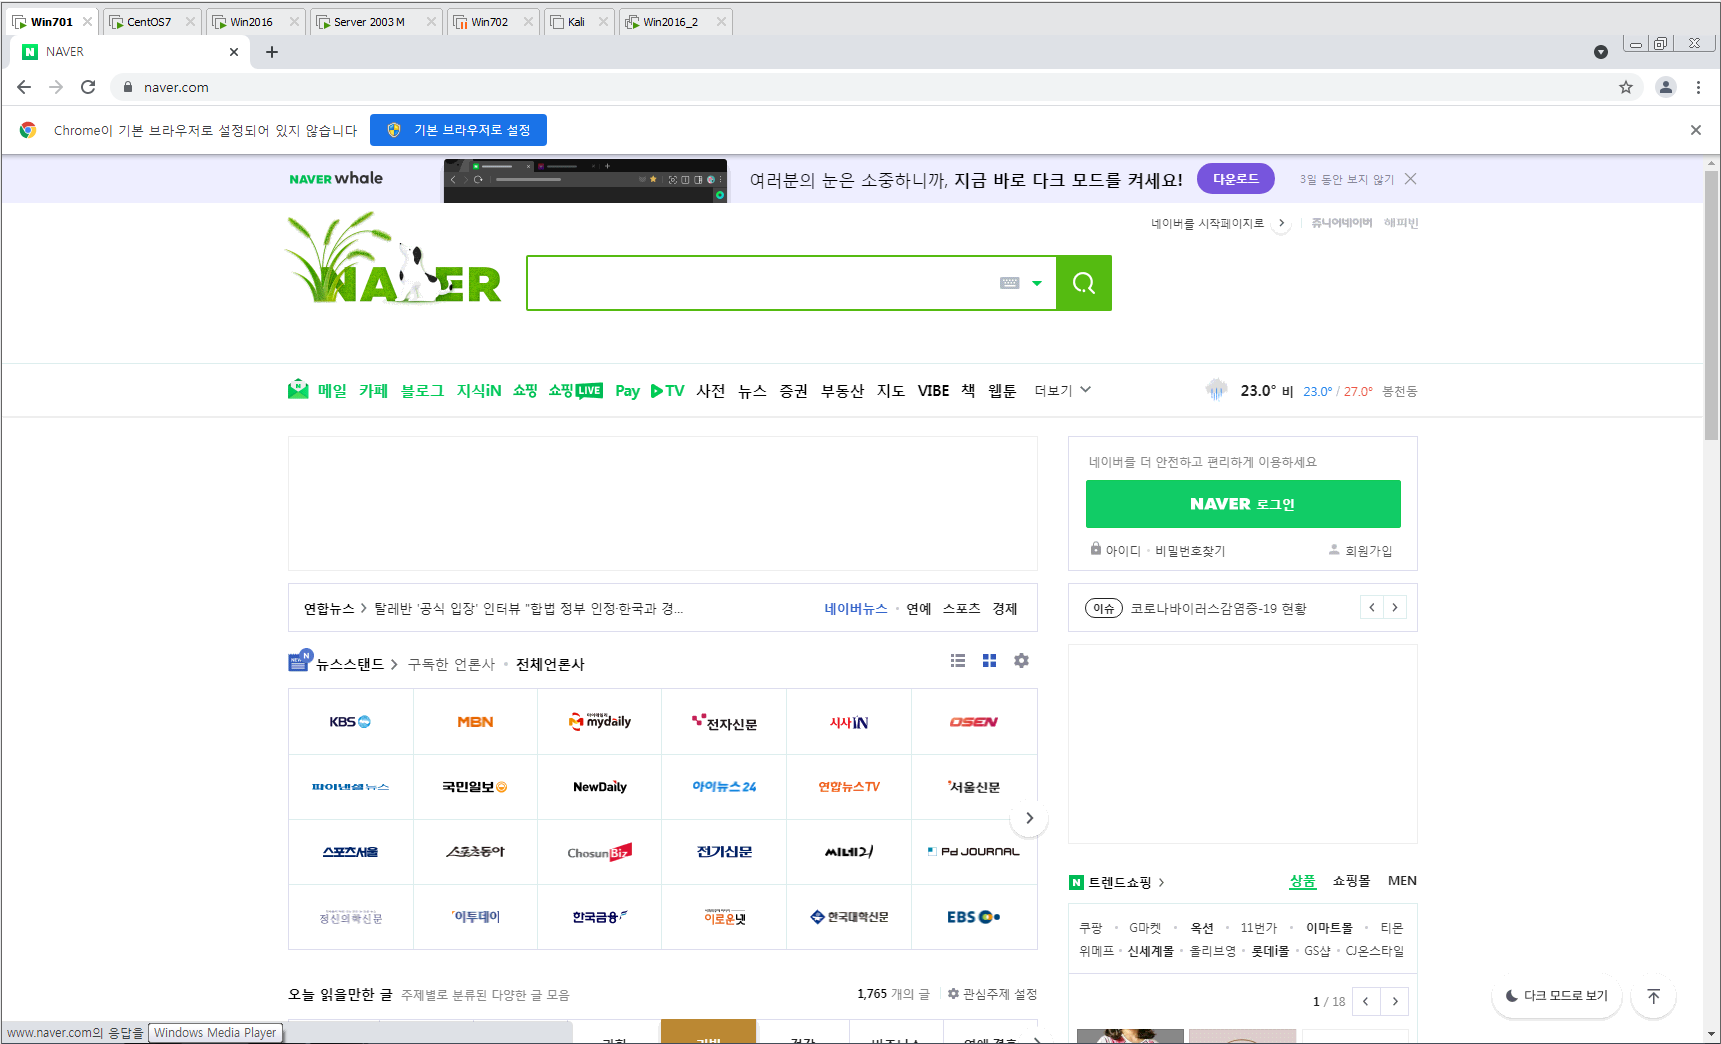Click the Windows Media Player taskbar tooltip
Screen dimensions: 1721x1044
point(215,1033)
